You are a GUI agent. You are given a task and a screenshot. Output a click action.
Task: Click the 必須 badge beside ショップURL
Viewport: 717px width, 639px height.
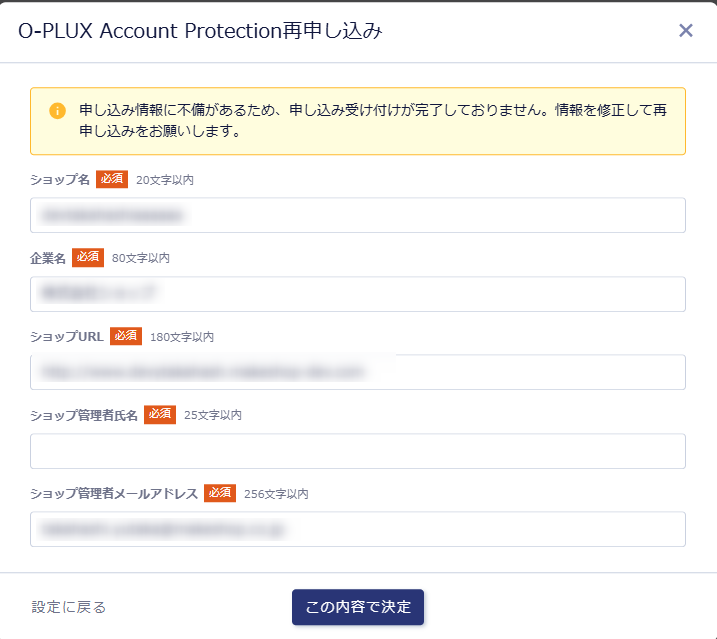pyautogui.click(x=126, y=336)
